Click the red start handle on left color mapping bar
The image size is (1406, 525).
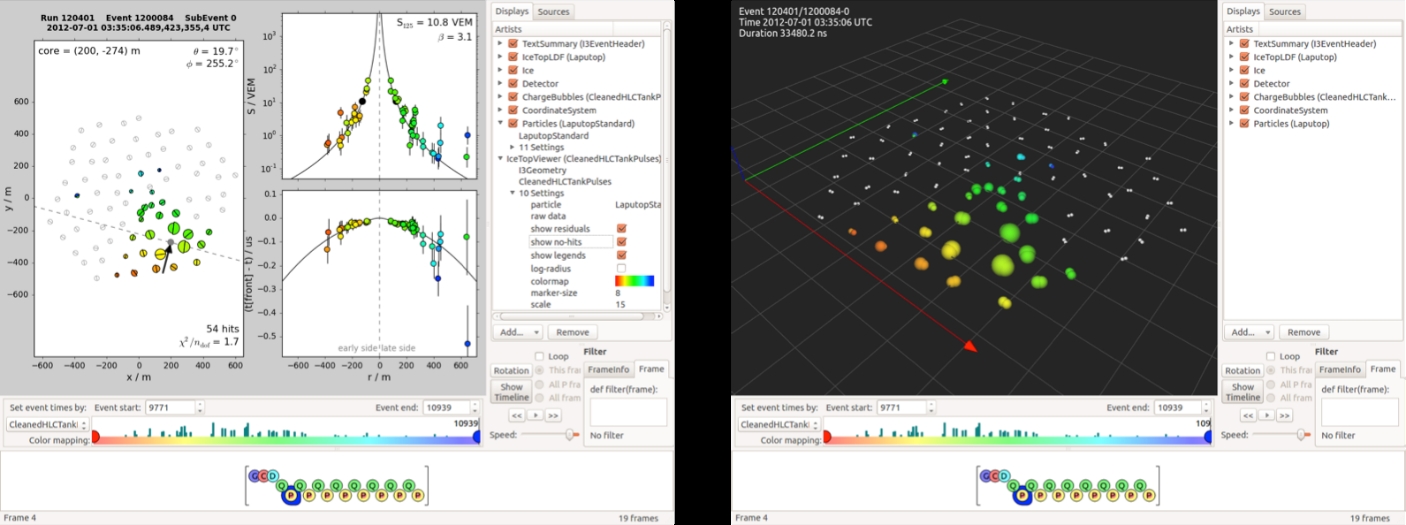point(96,437)
